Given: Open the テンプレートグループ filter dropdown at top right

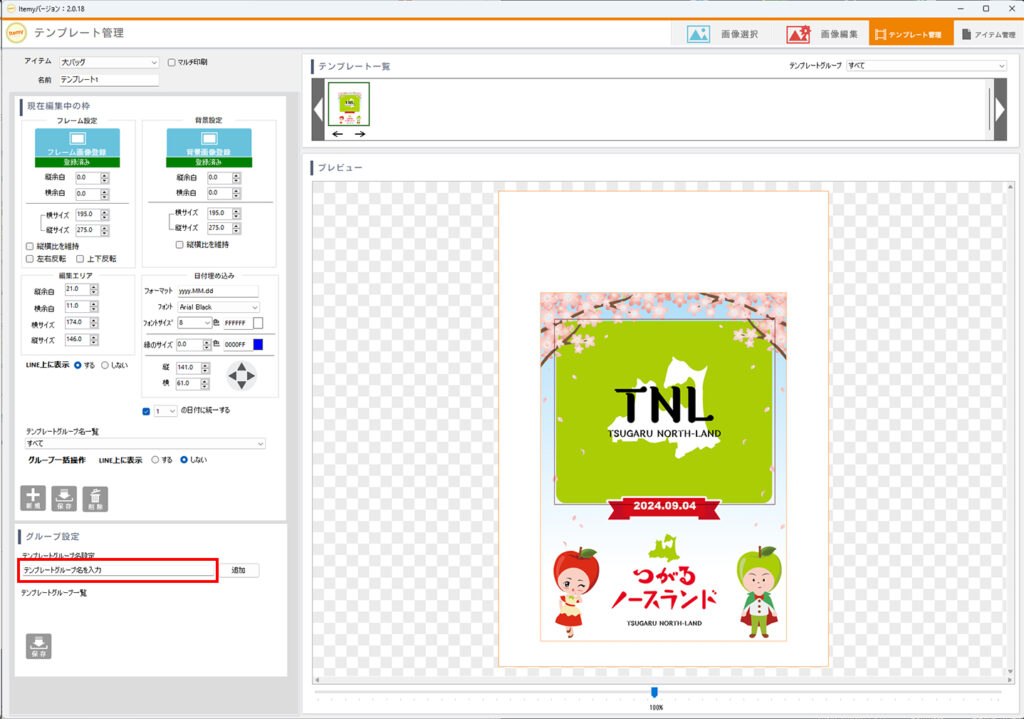Looking at the screenshot, I should 925,66.
